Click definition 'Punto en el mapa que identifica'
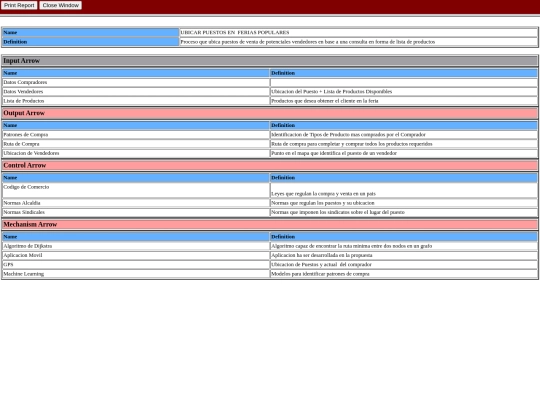 pyautogui.click(x=334, y=153)
